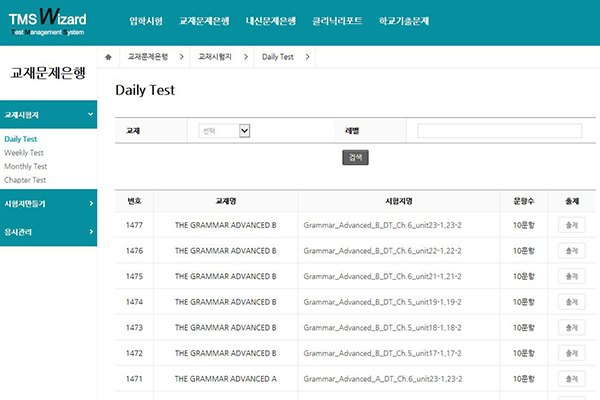The image size is (600, 400).
Task: Open the 학교기출문제 menu
Action: (404, 21)
